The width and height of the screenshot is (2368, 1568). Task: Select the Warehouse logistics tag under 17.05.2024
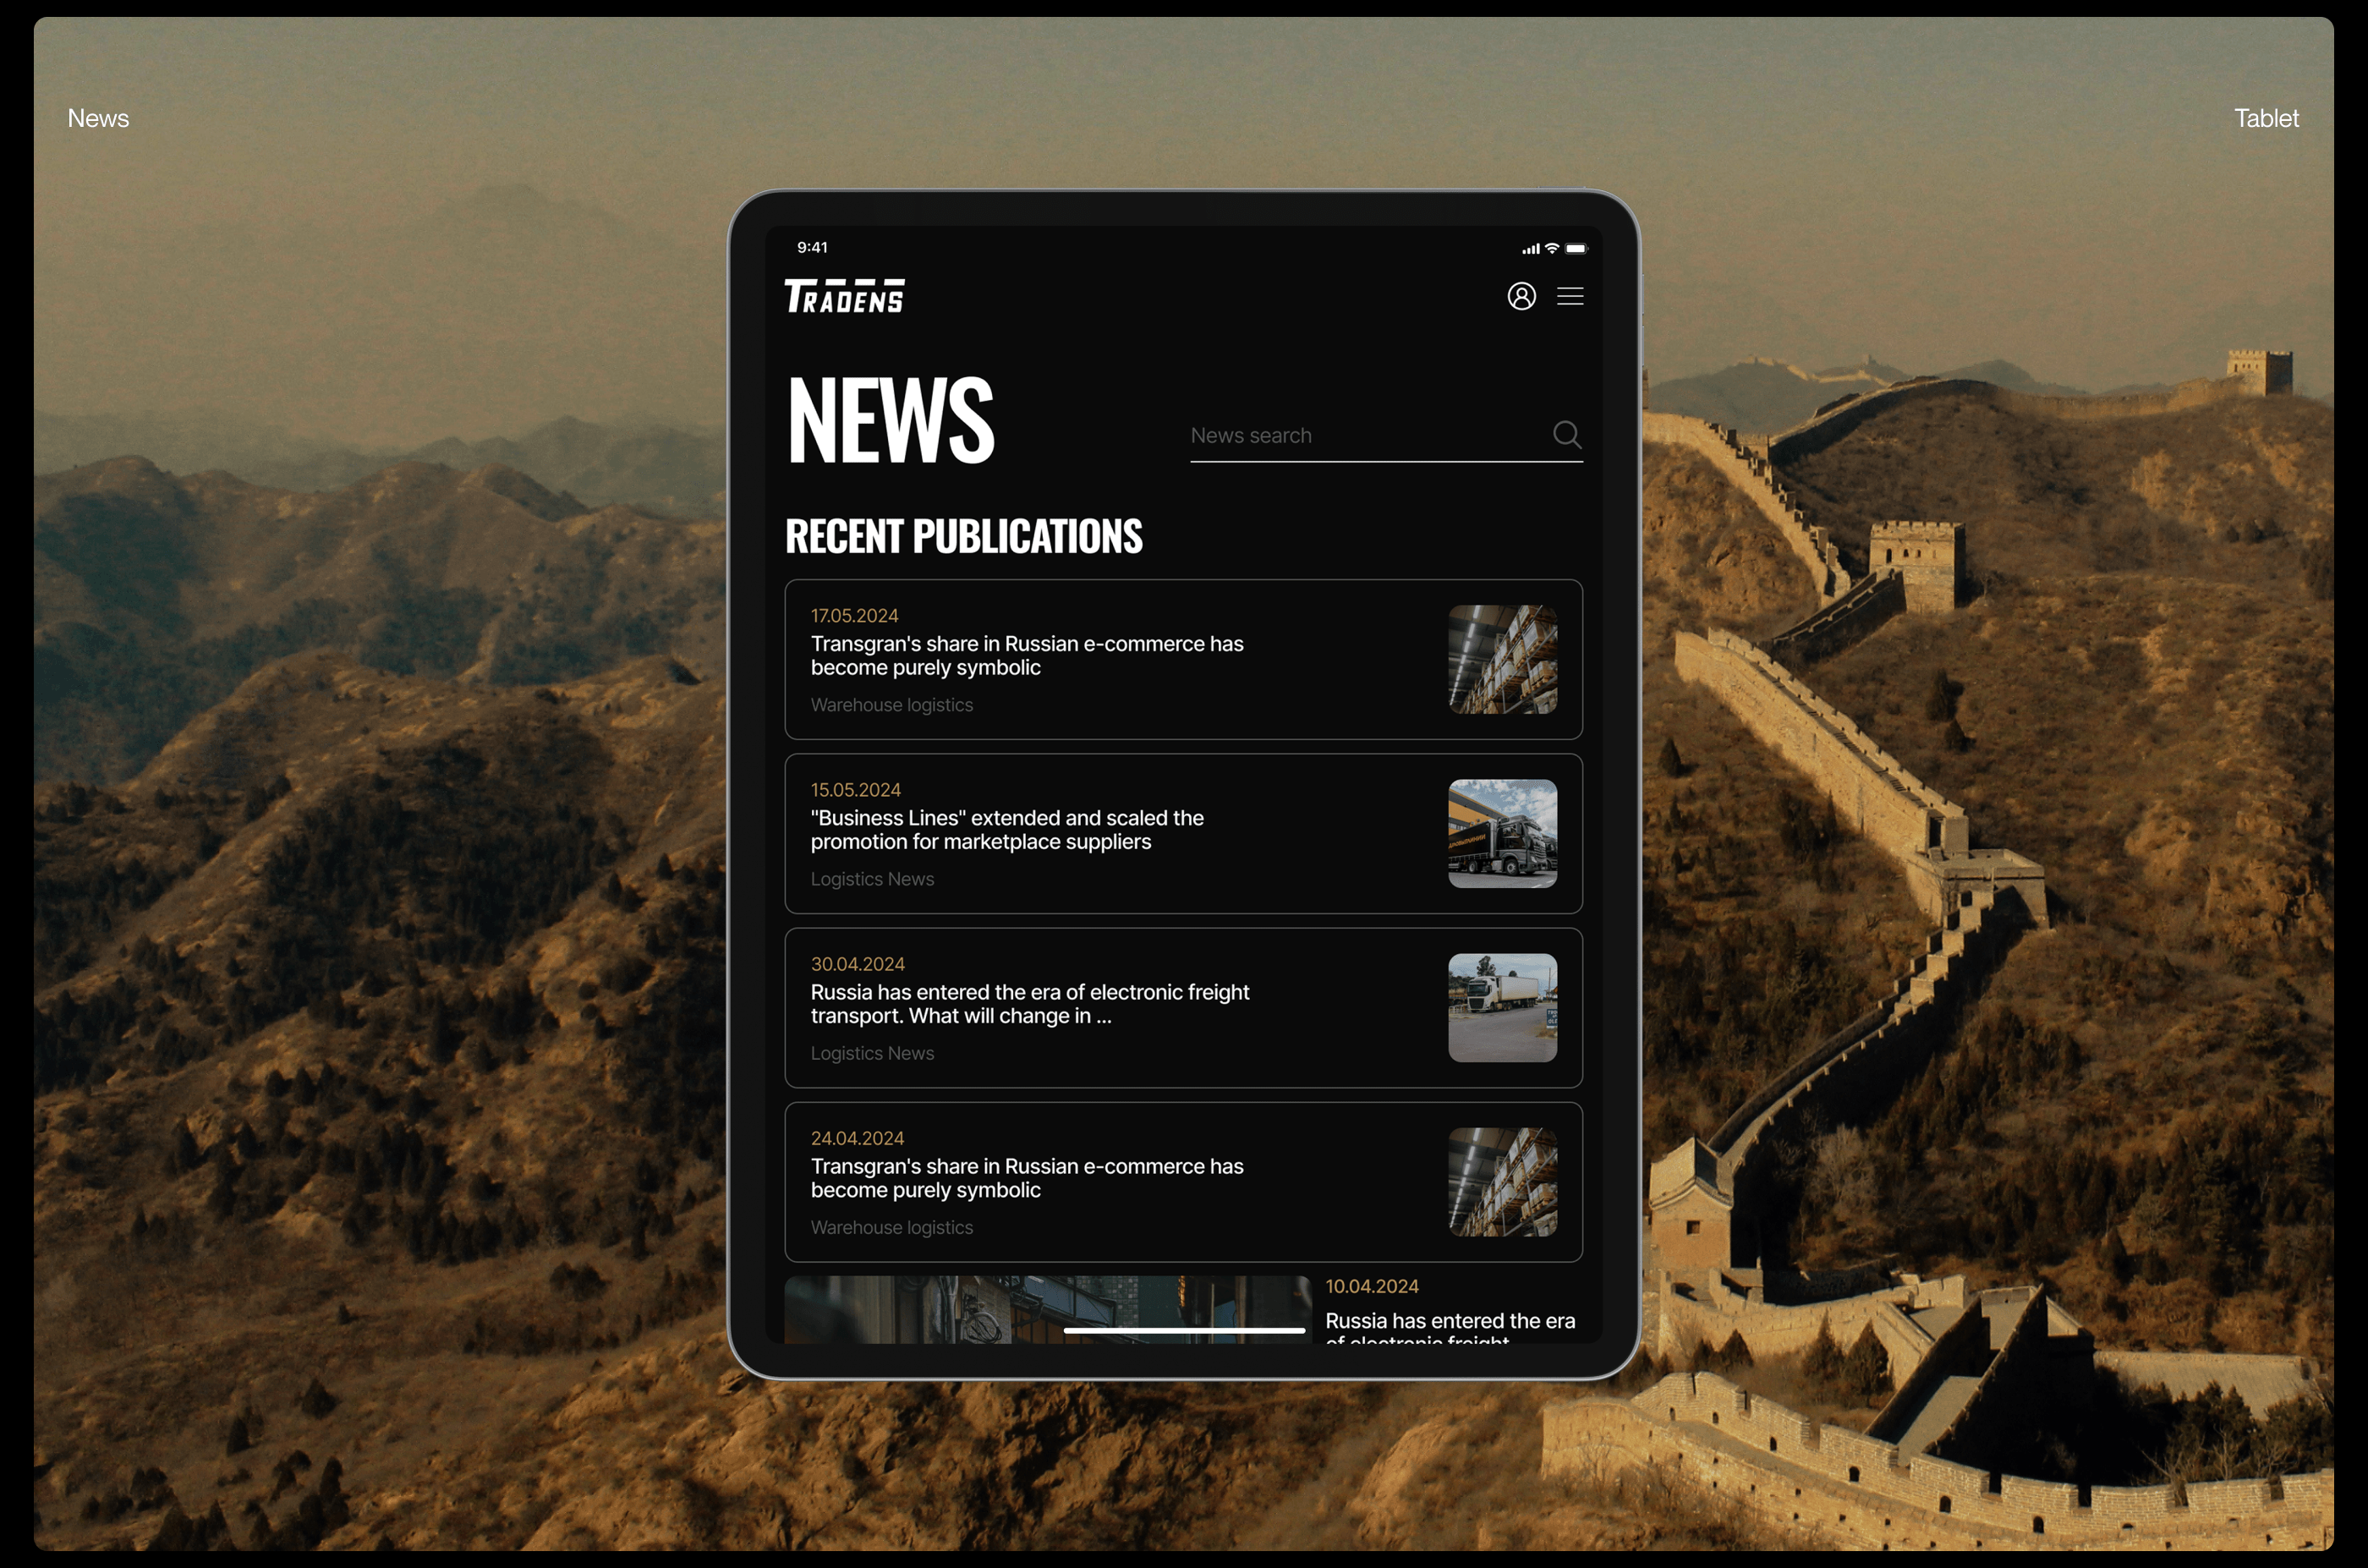[891, 705]
